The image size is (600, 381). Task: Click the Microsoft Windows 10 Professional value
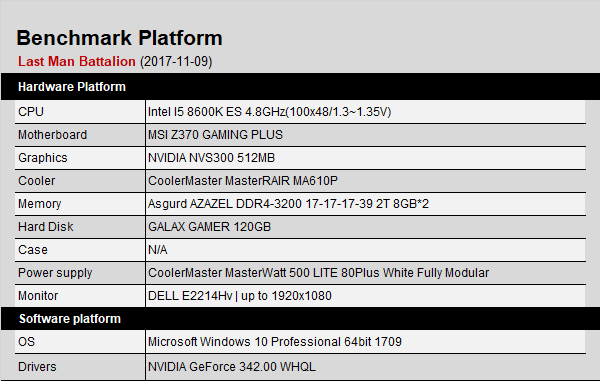click(275, 342)
